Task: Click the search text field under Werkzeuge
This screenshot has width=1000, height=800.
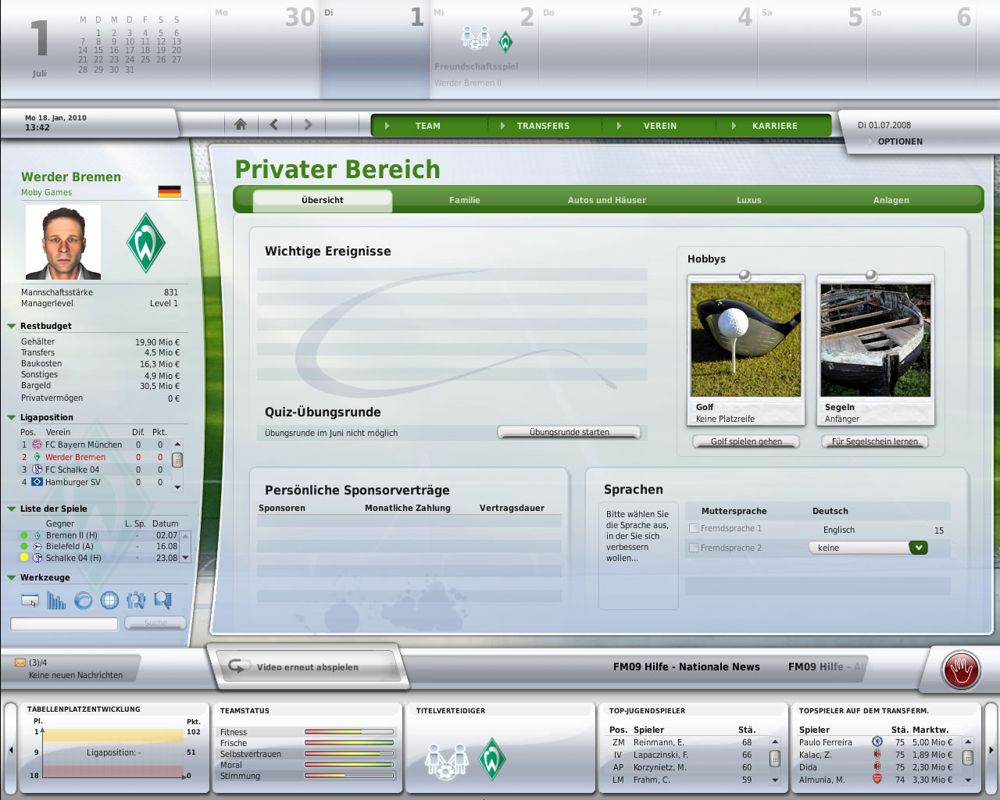Action: pos(64,624)
